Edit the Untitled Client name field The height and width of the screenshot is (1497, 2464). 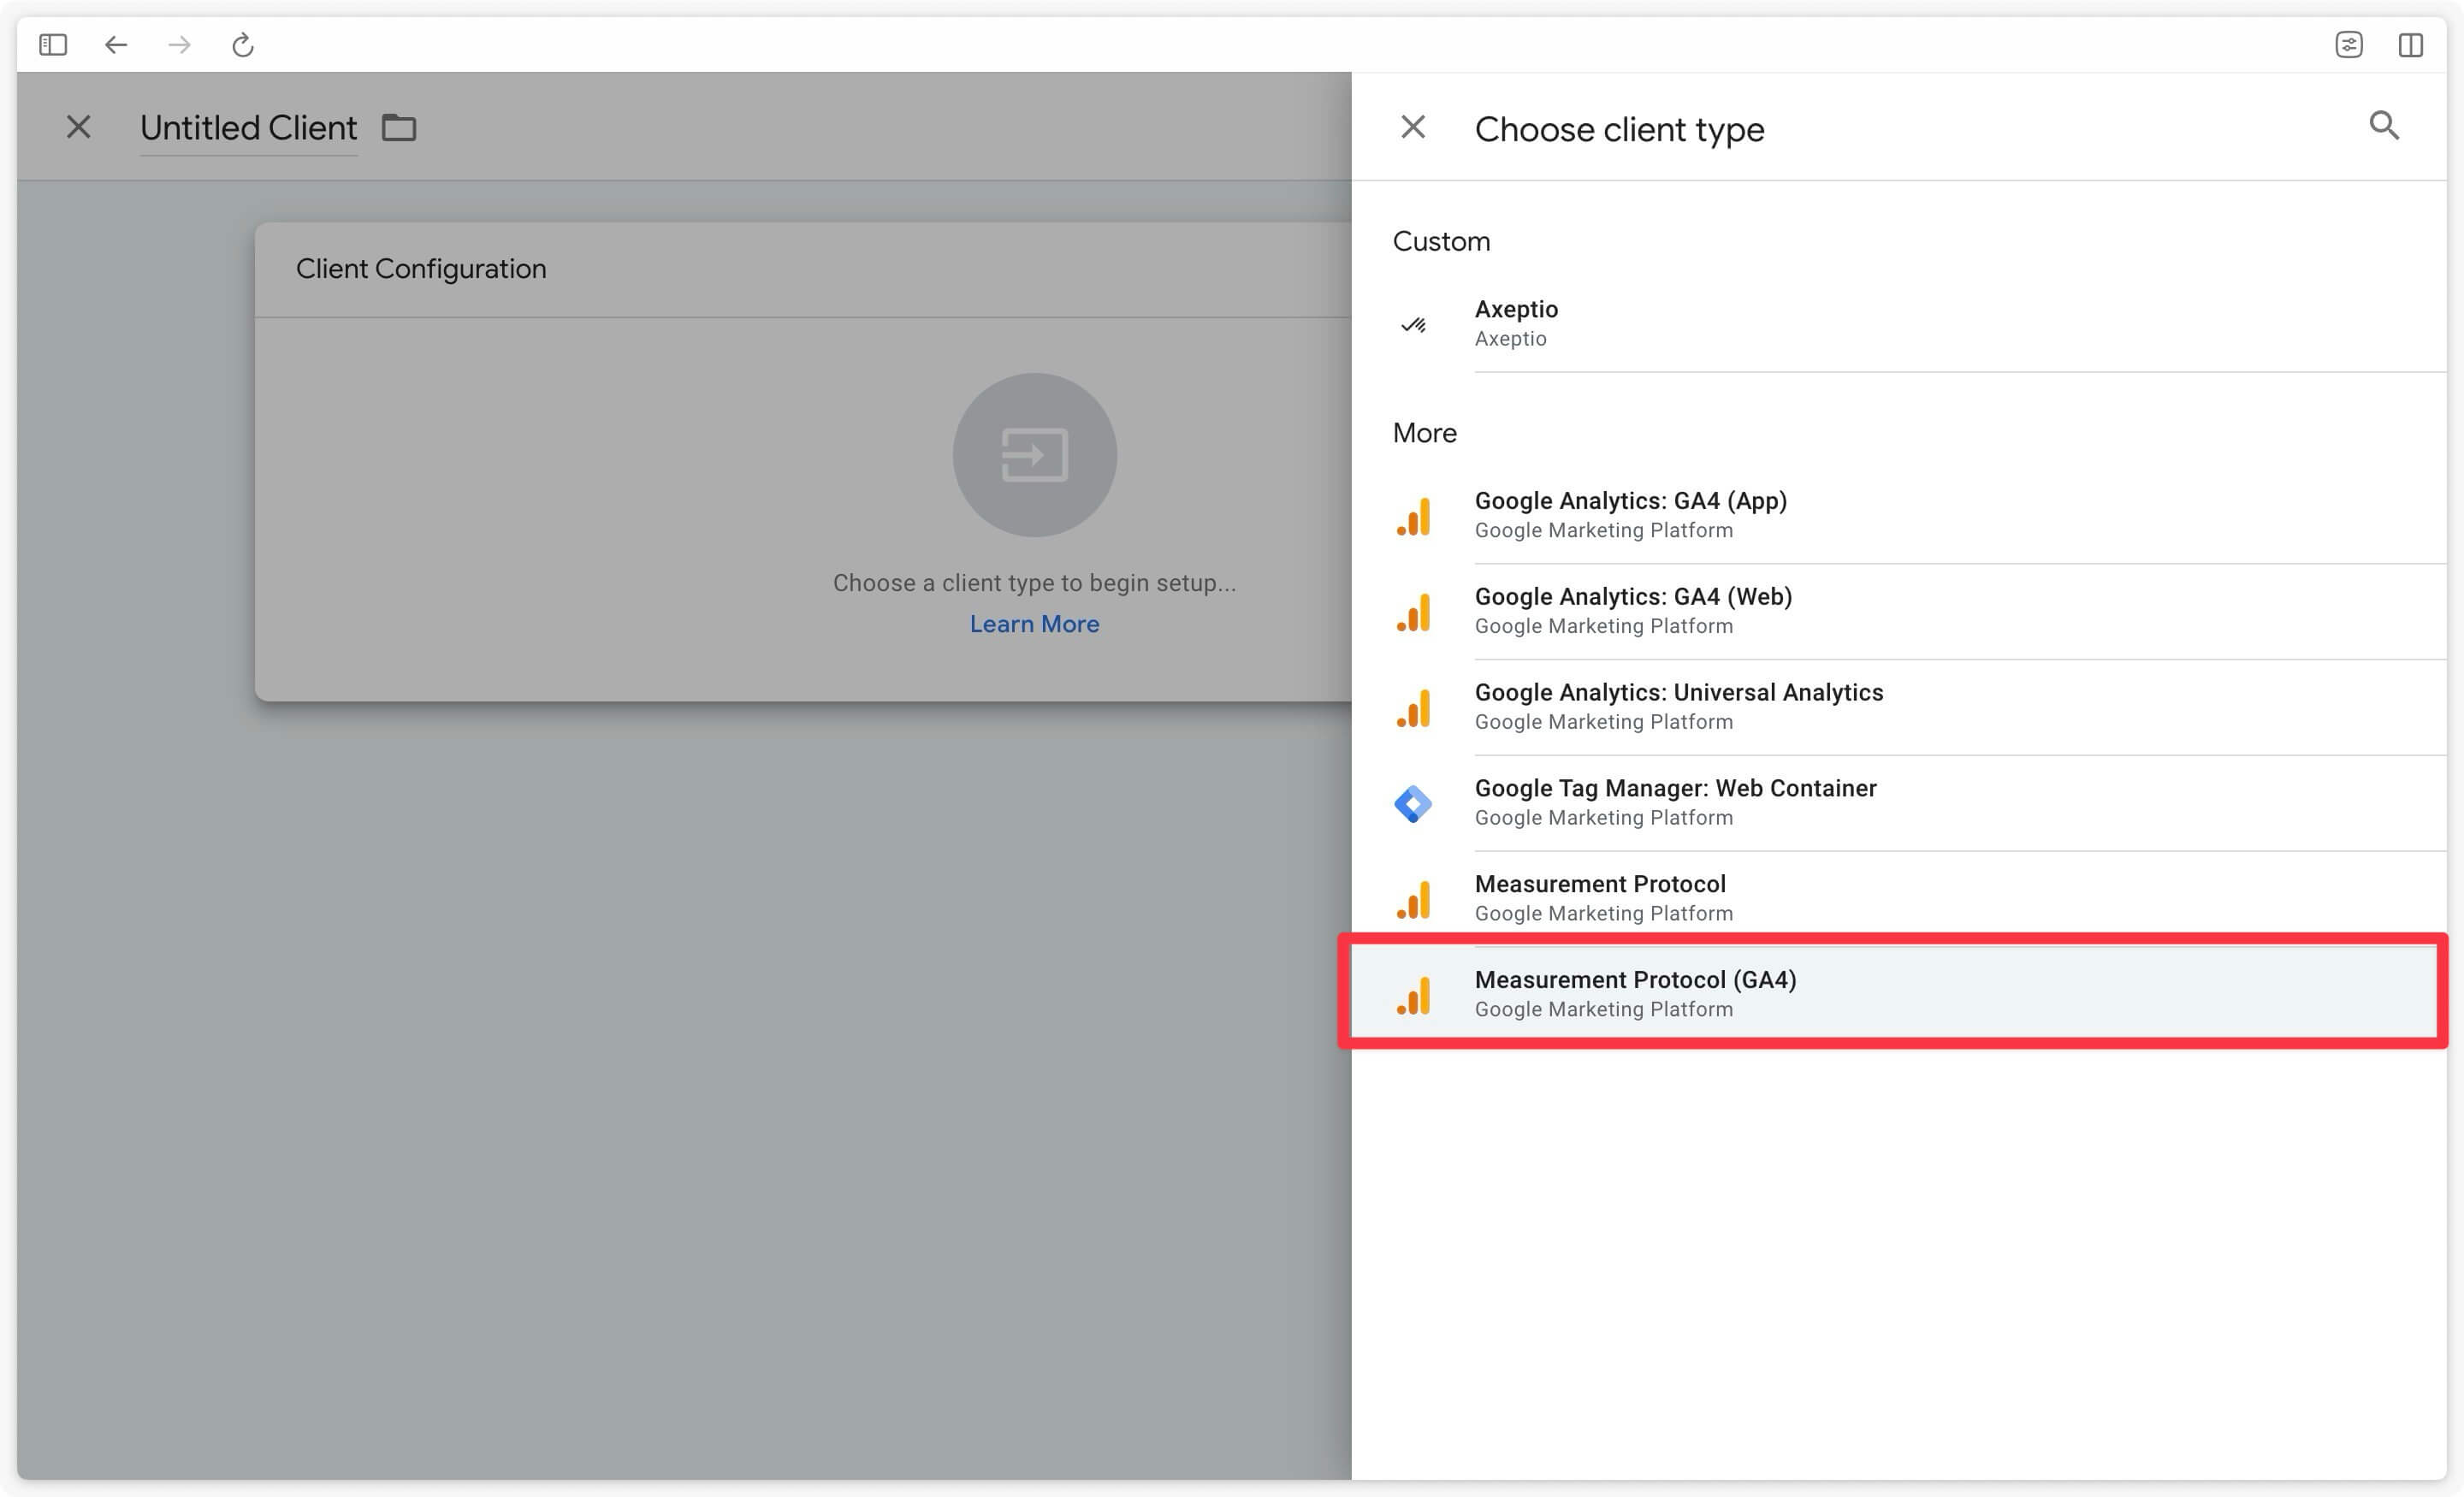pos(248,128)
